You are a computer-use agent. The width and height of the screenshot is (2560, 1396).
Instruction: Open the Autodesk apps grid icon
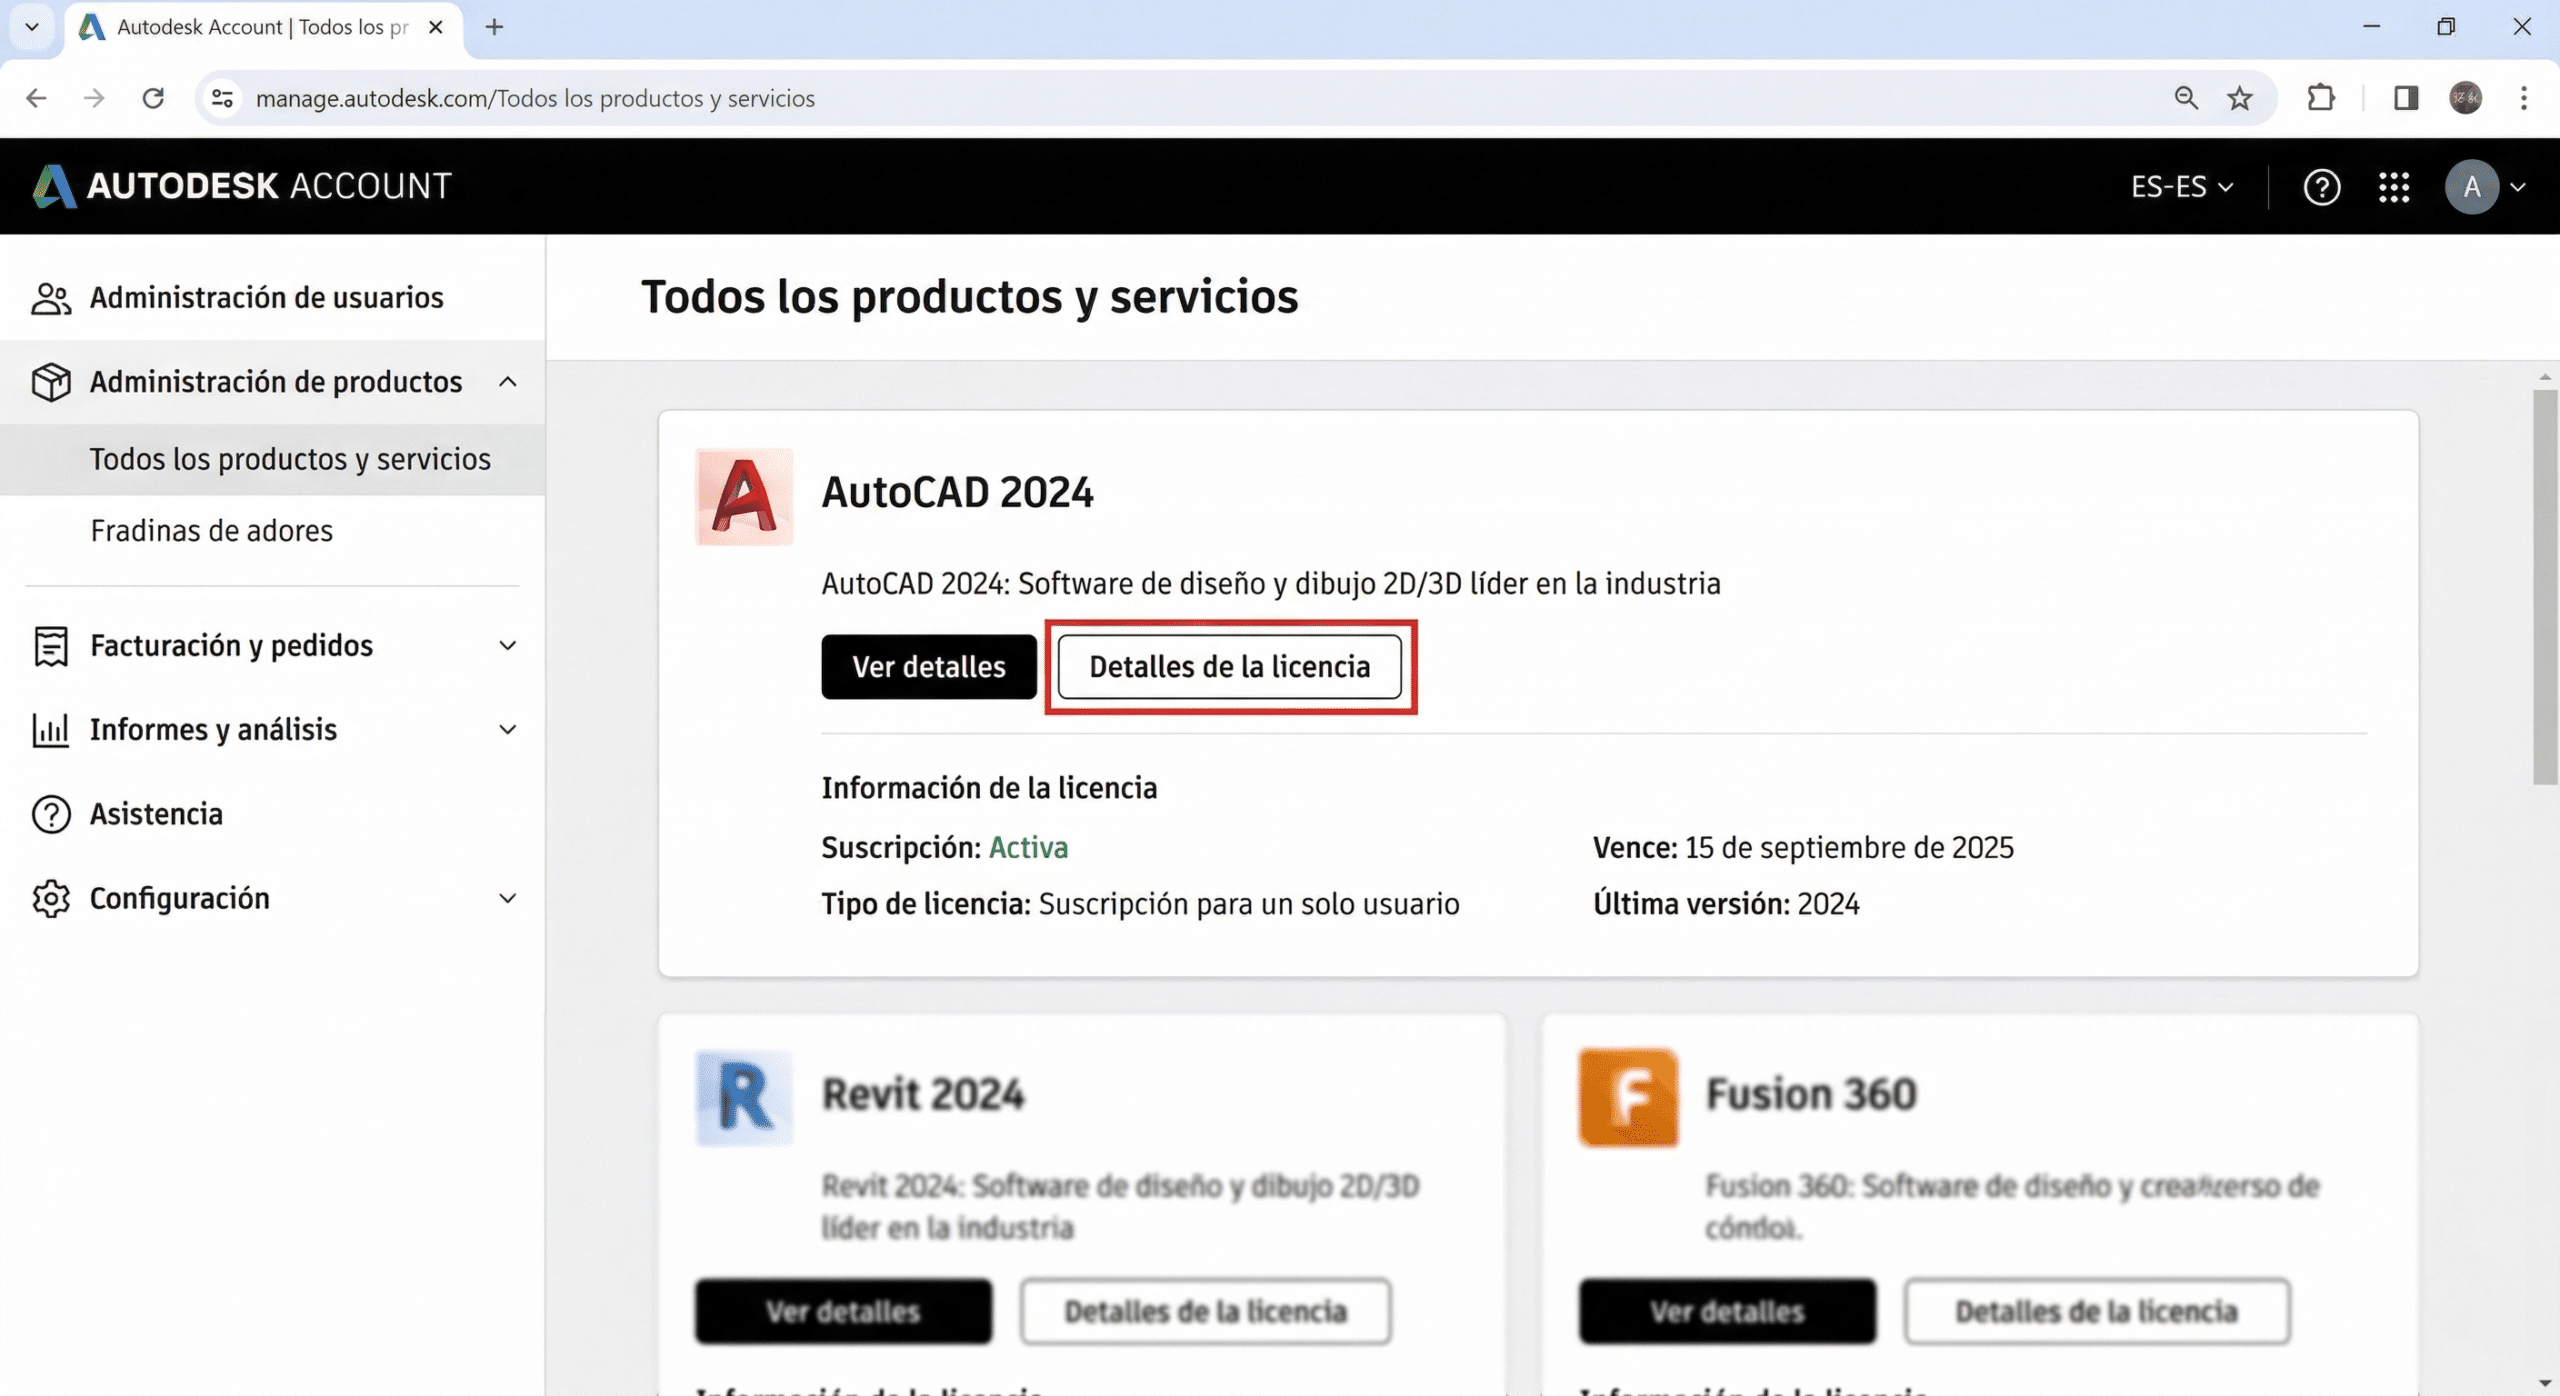click(x=2393, y=186)
